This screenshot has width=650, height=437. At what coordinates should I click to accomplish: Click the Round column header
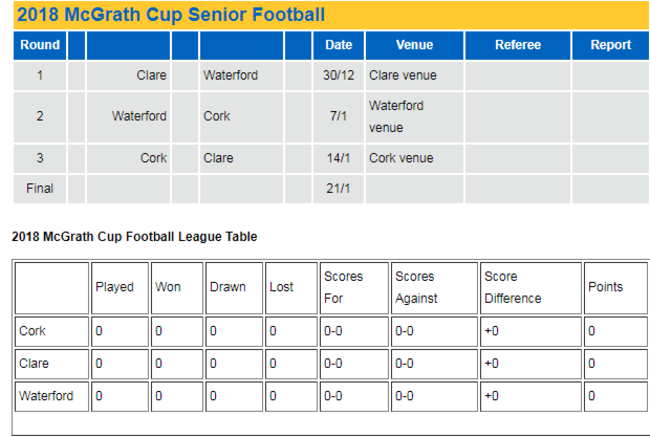pyautogui.click(x=40, y=45)
